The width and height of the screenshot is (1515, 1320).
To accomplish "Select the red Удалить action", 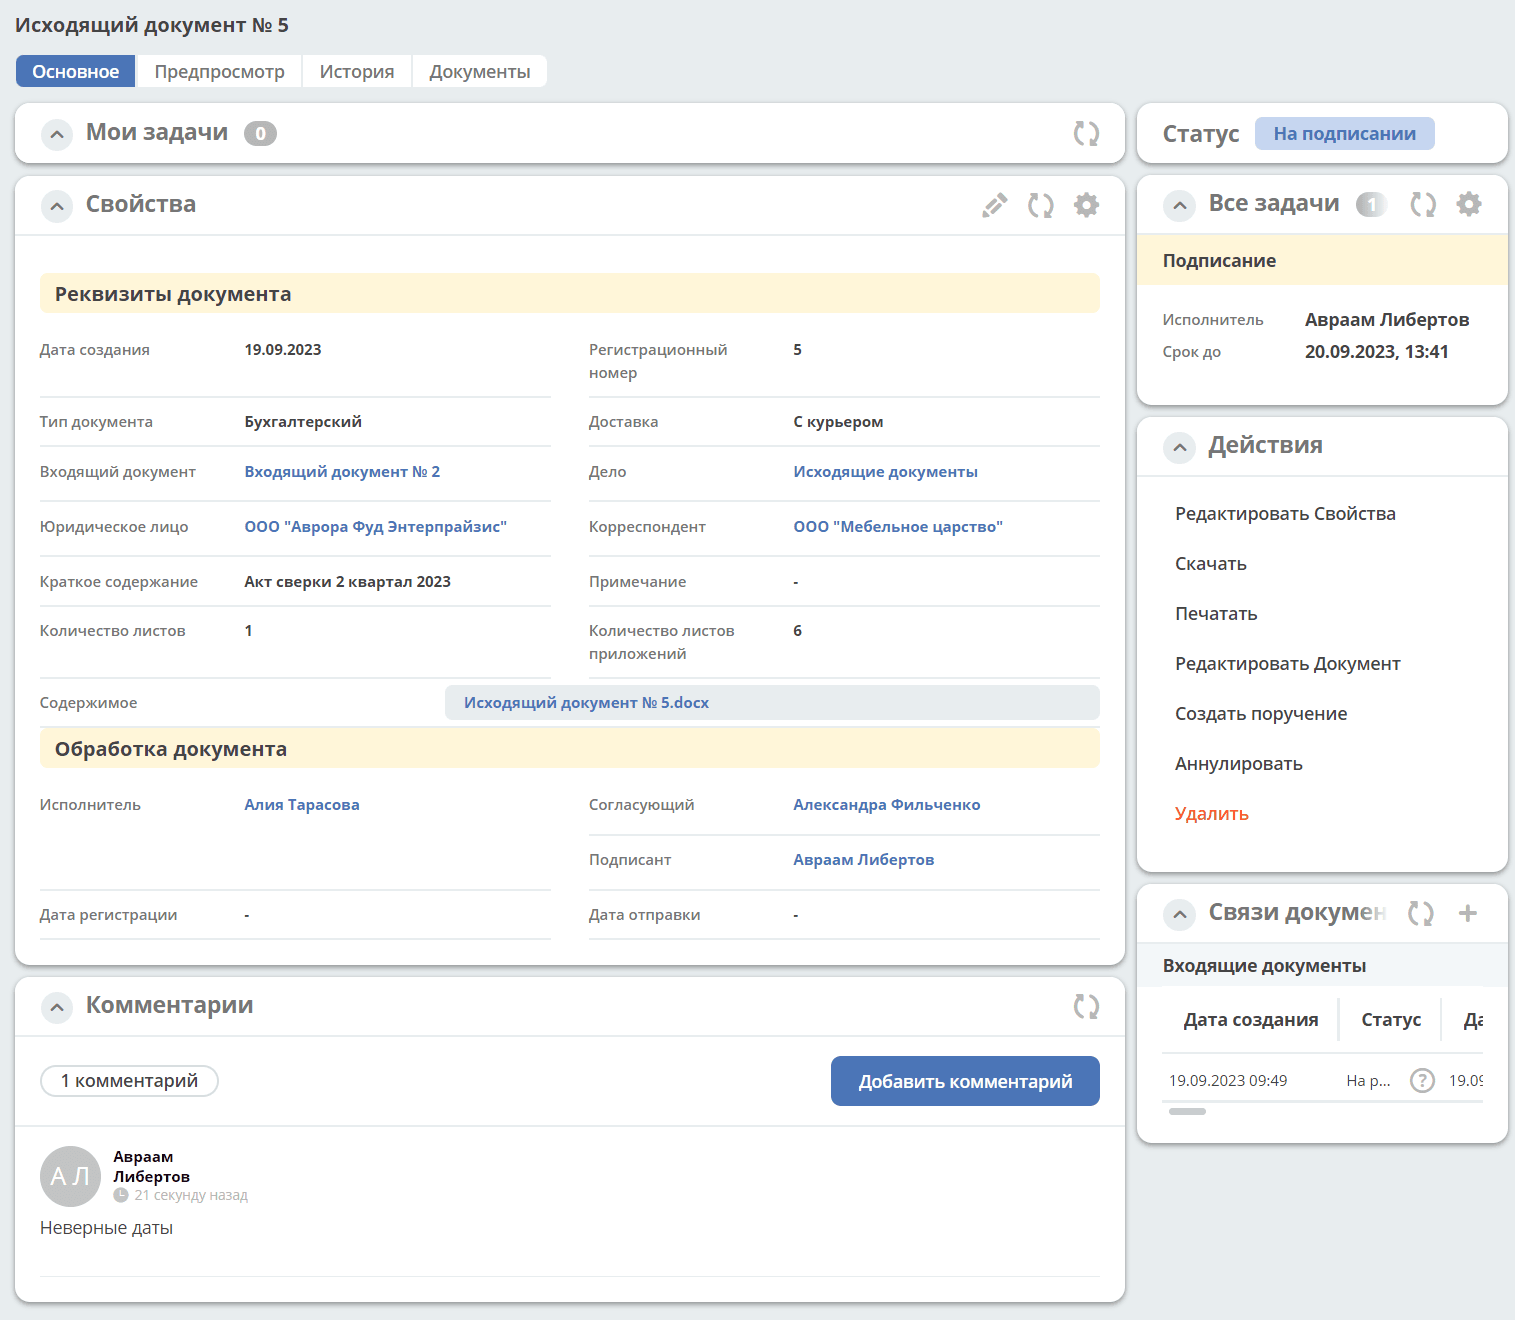I will point(1212,814).
